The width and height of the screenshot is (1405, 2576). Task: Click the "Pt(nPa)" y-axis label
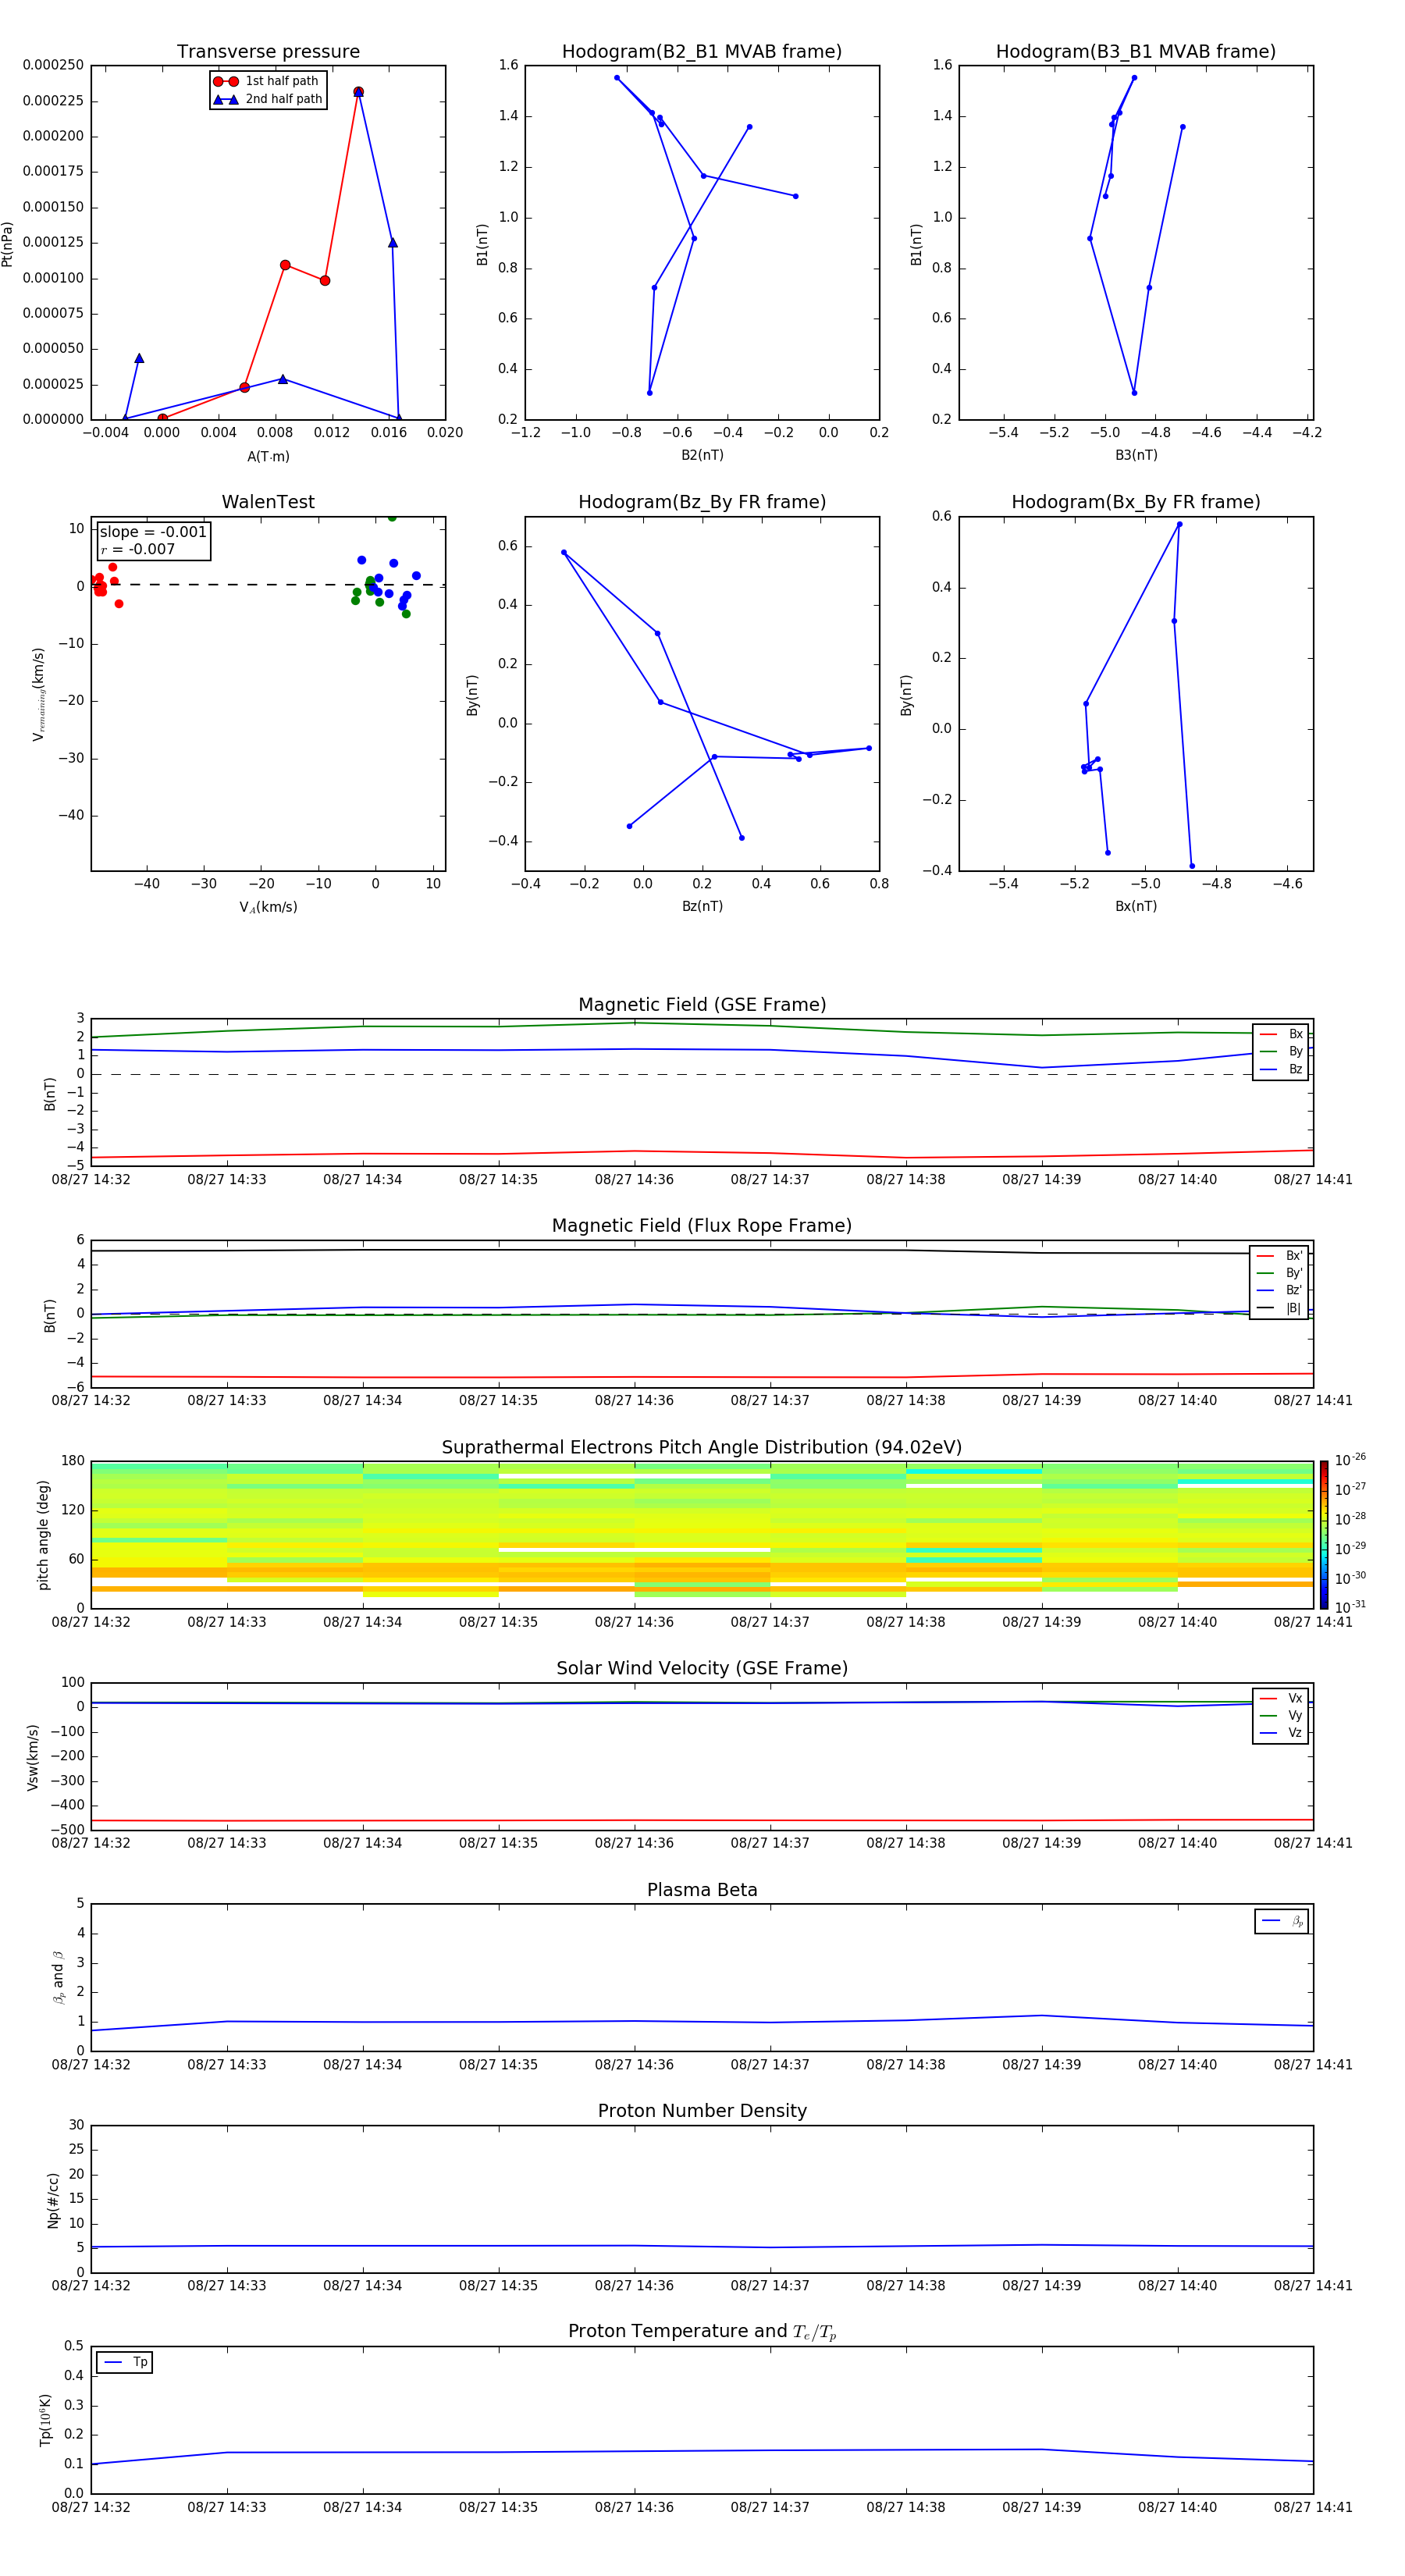[x=8, y=244]
